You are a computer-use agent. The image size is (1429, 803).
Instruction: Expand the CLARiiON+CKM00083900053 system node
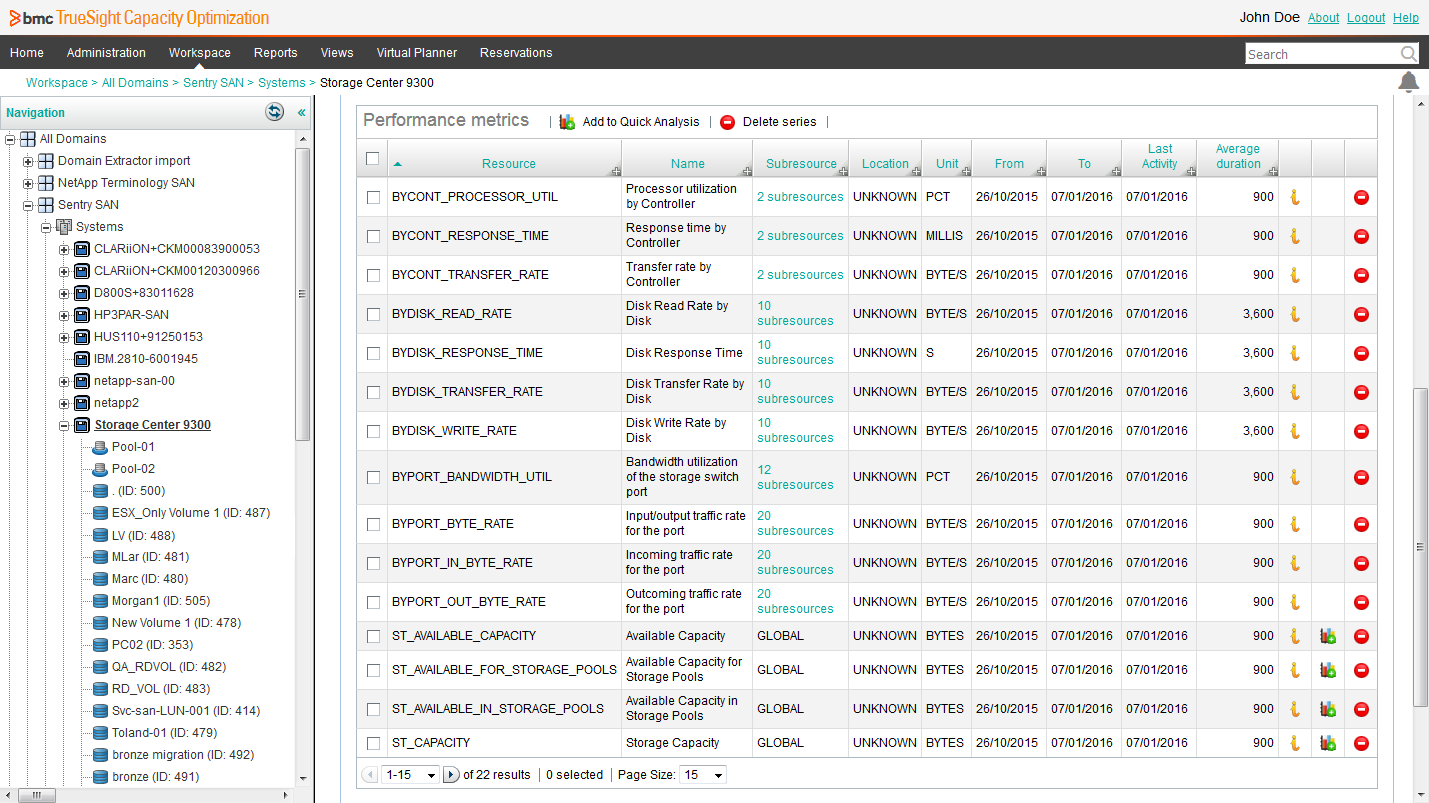(64, 249)
